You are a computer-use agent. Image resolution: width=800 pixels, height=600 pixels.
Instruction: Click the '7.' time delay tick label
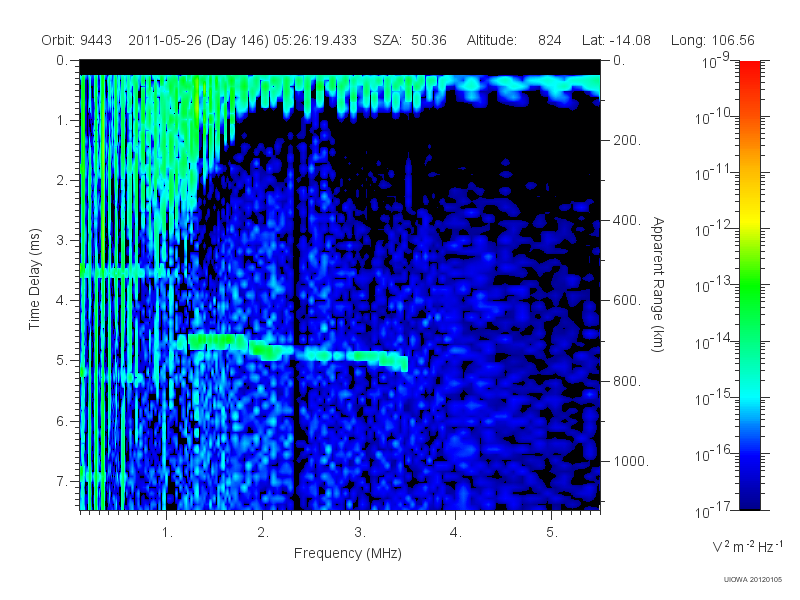click(x=62, y=481)
